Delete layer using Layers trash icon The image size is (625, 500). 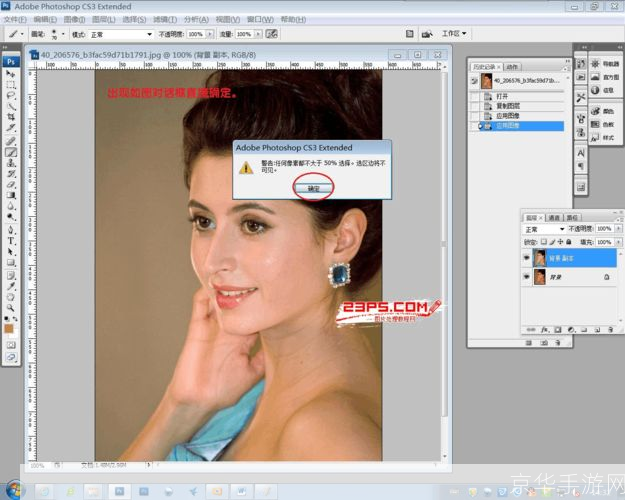pos(610,330)
